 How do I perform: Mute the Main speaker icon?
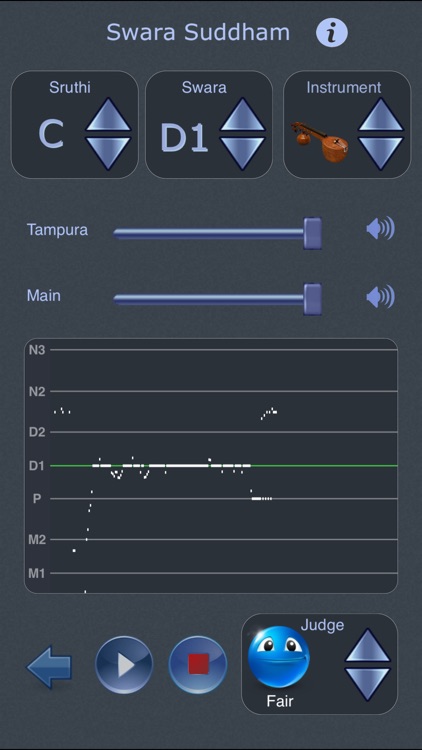point(380,297)
